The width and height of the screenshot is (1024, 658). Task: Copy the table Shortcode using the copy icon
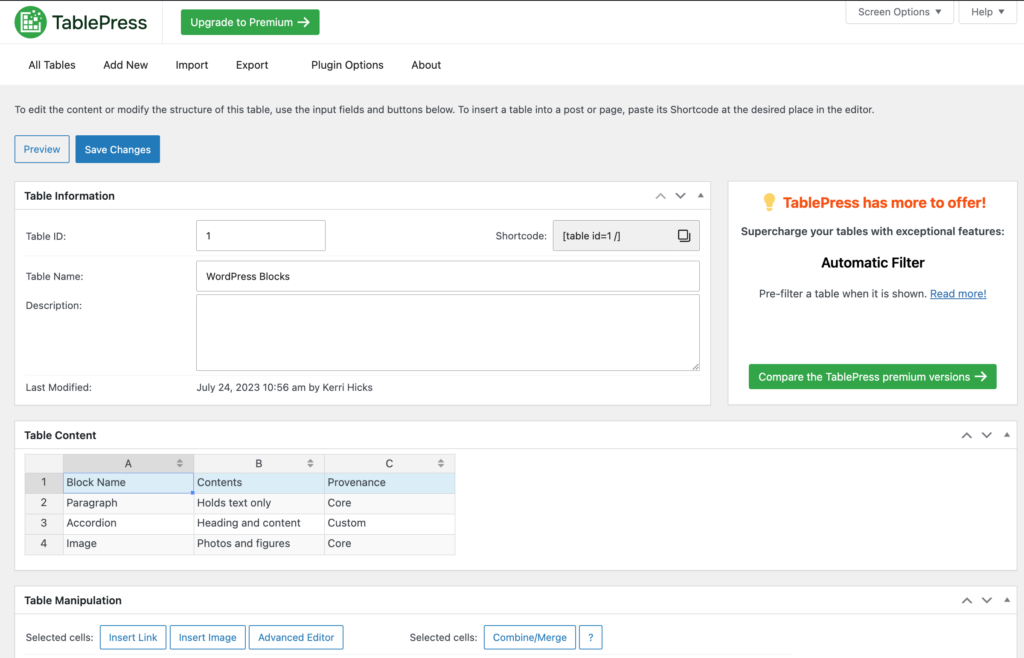point(683,235)
